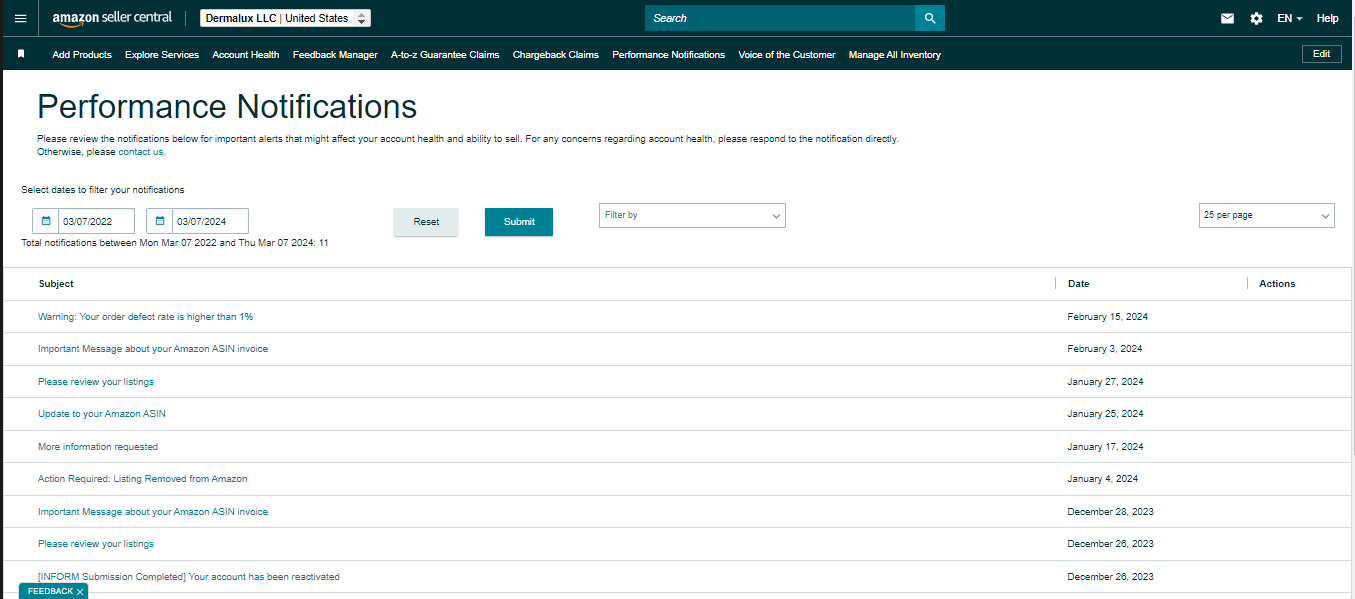Click the Actions column header
Screen dimensions: 1355x599
(x=1277, y=284)
